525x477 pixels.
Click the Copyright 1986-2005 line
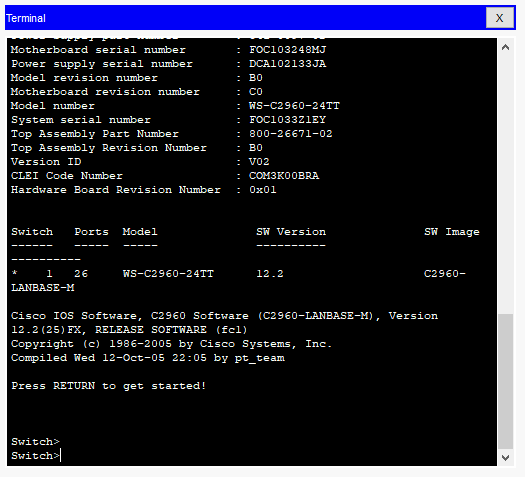point(171,344)
